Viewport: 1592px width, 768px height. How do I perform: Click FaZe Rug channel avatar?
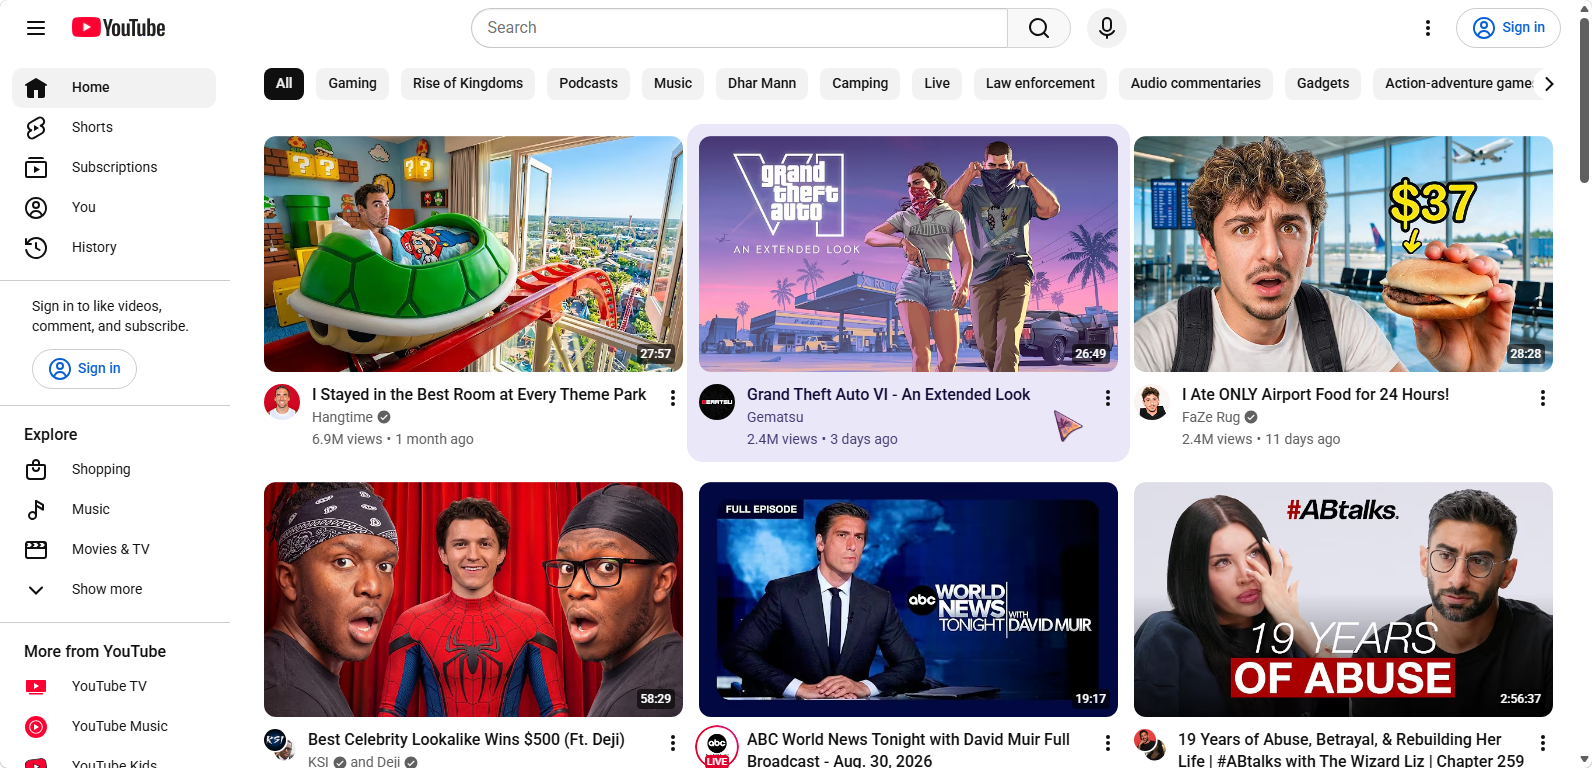click(x=1152, y=402)
